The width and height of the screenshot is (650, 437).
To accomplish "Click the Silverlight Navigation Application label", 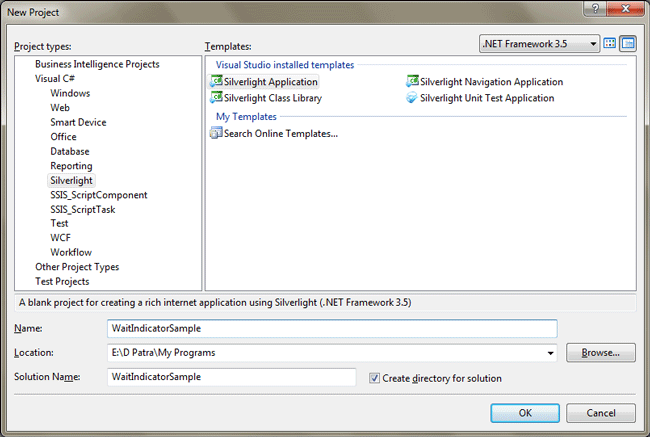I will pyautogui.click(x=492, y=82).
